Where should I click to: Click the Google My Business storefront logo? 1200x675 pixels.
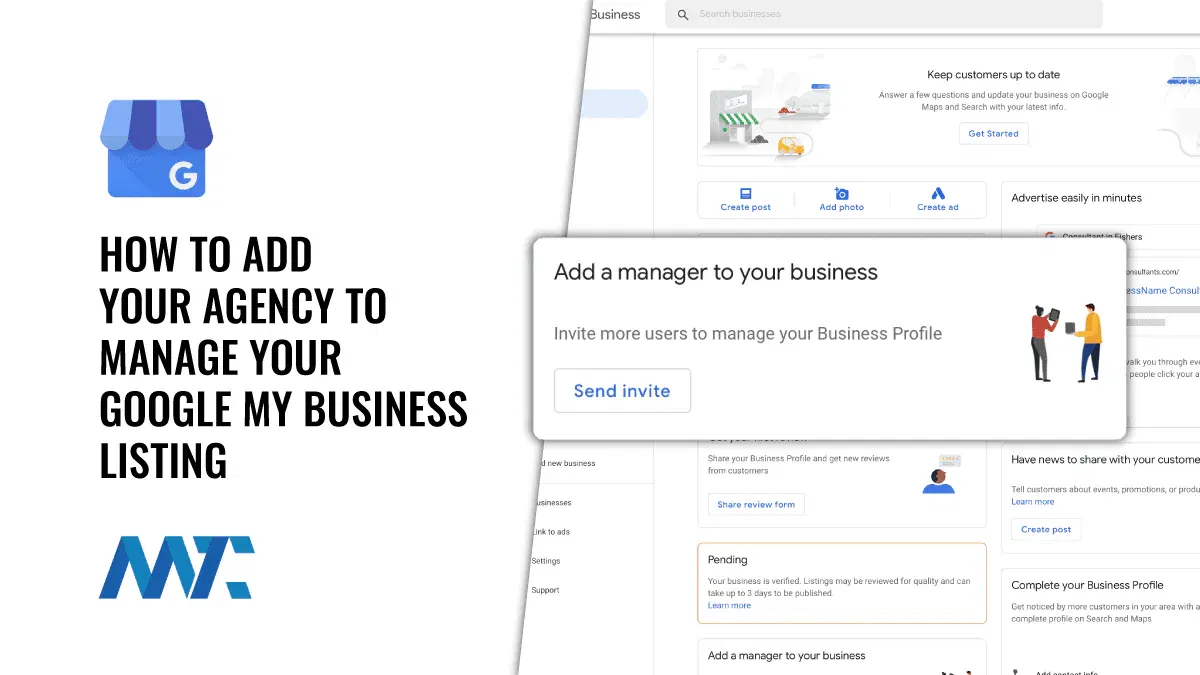[x=157, y=148]
